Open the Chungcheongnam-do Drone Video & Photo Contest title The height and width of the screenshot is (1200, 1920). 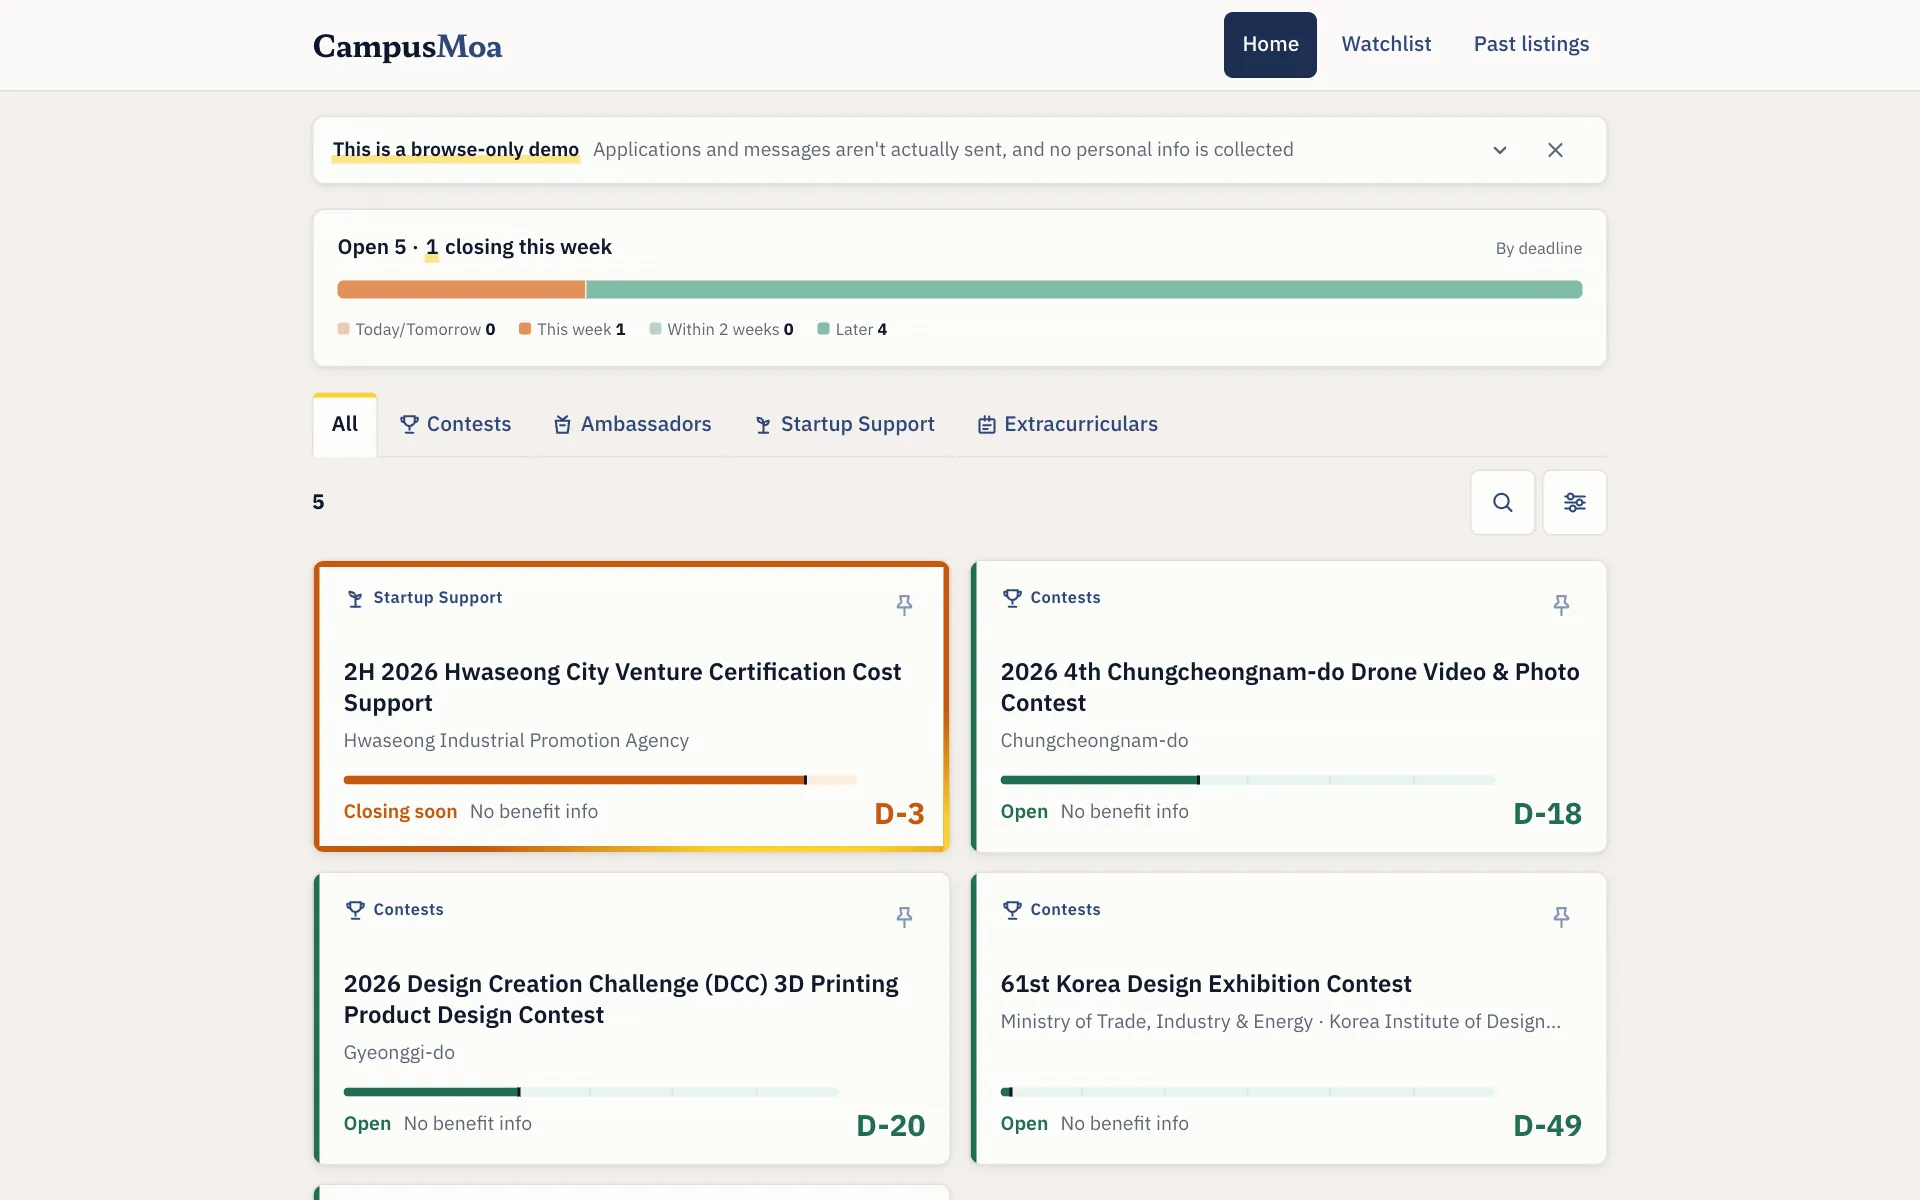pyautogui.click(x=1290, y=687)
